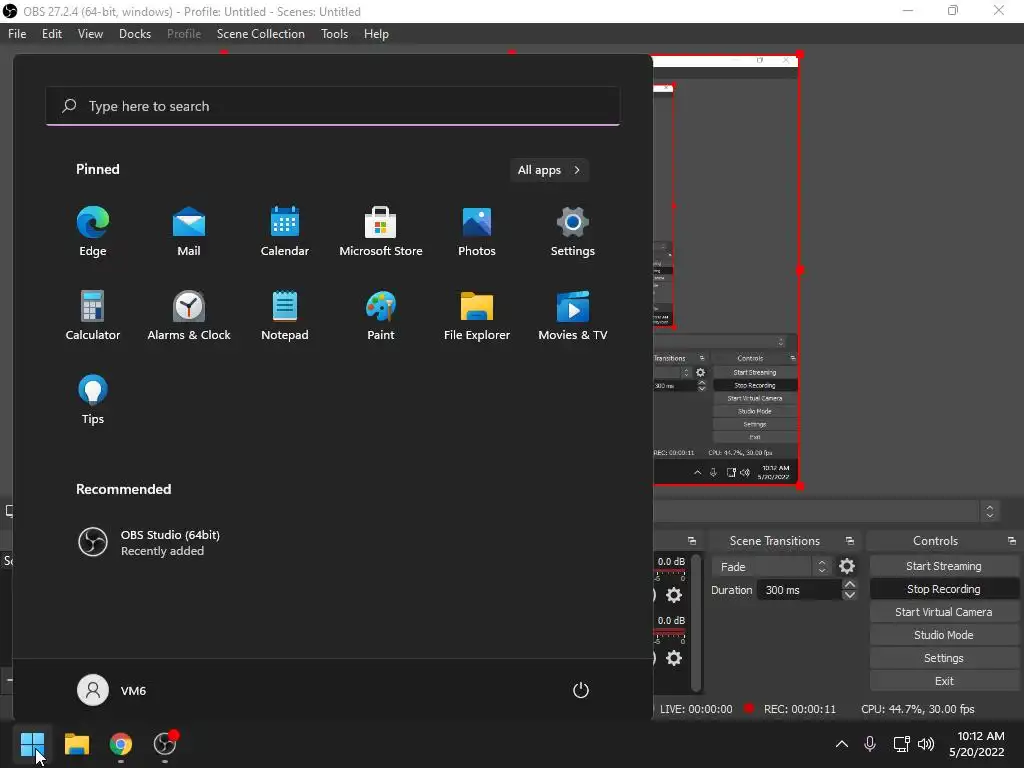Open File Explorer from pinned apps
Screen dimensions: 1024x768
pos(477,316)
